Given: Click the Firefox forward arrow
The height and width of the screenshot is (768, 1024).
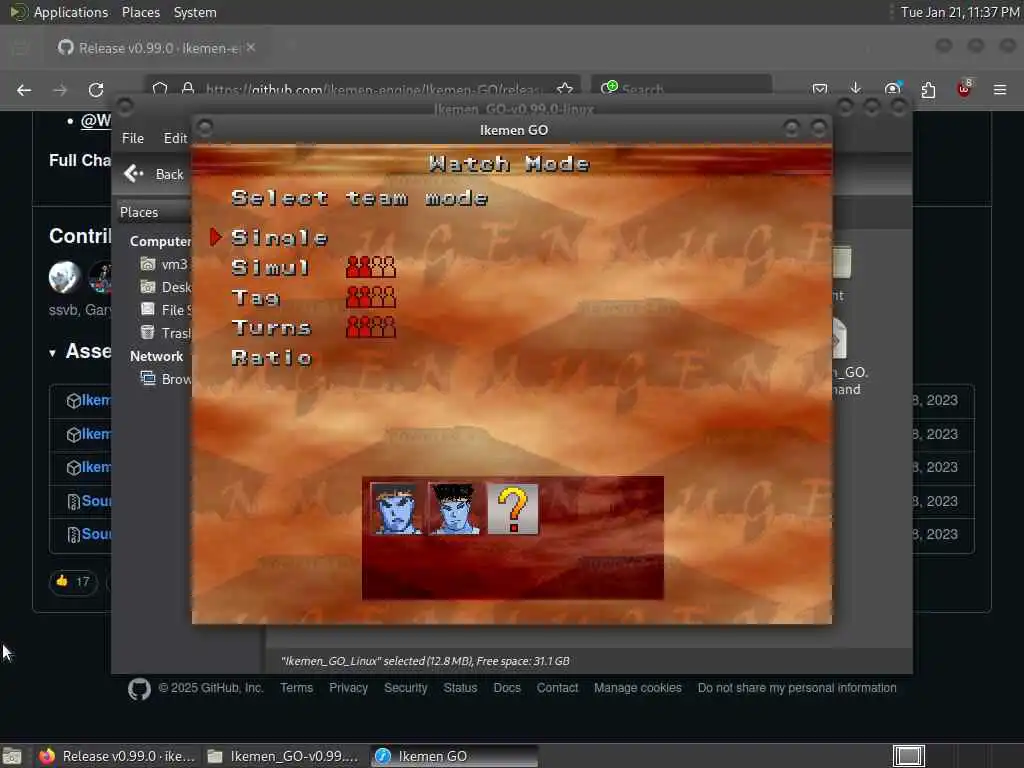Looking at the screenshot, I should [60, 90].
